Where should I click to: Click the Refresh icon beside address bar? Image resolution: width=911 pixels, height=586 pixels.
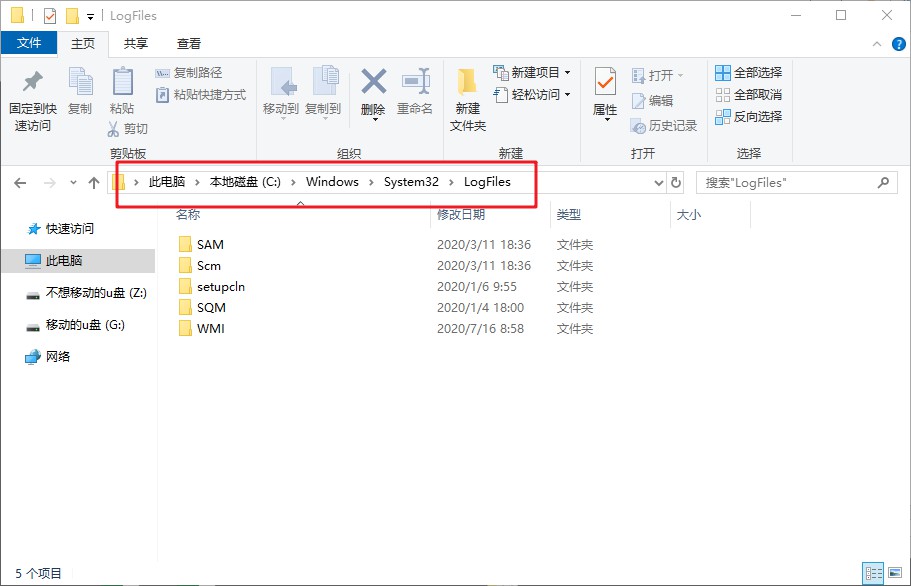pyautogui.click(x=676, y=183)
